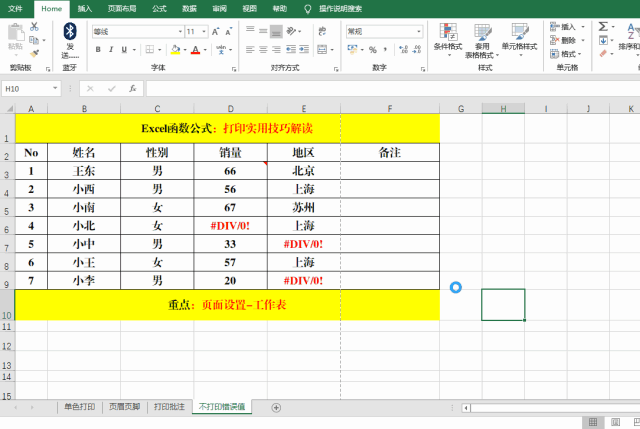640x429 pixels.
Task: Expand the fill color dropdown arrow
Action: (185, 50)
